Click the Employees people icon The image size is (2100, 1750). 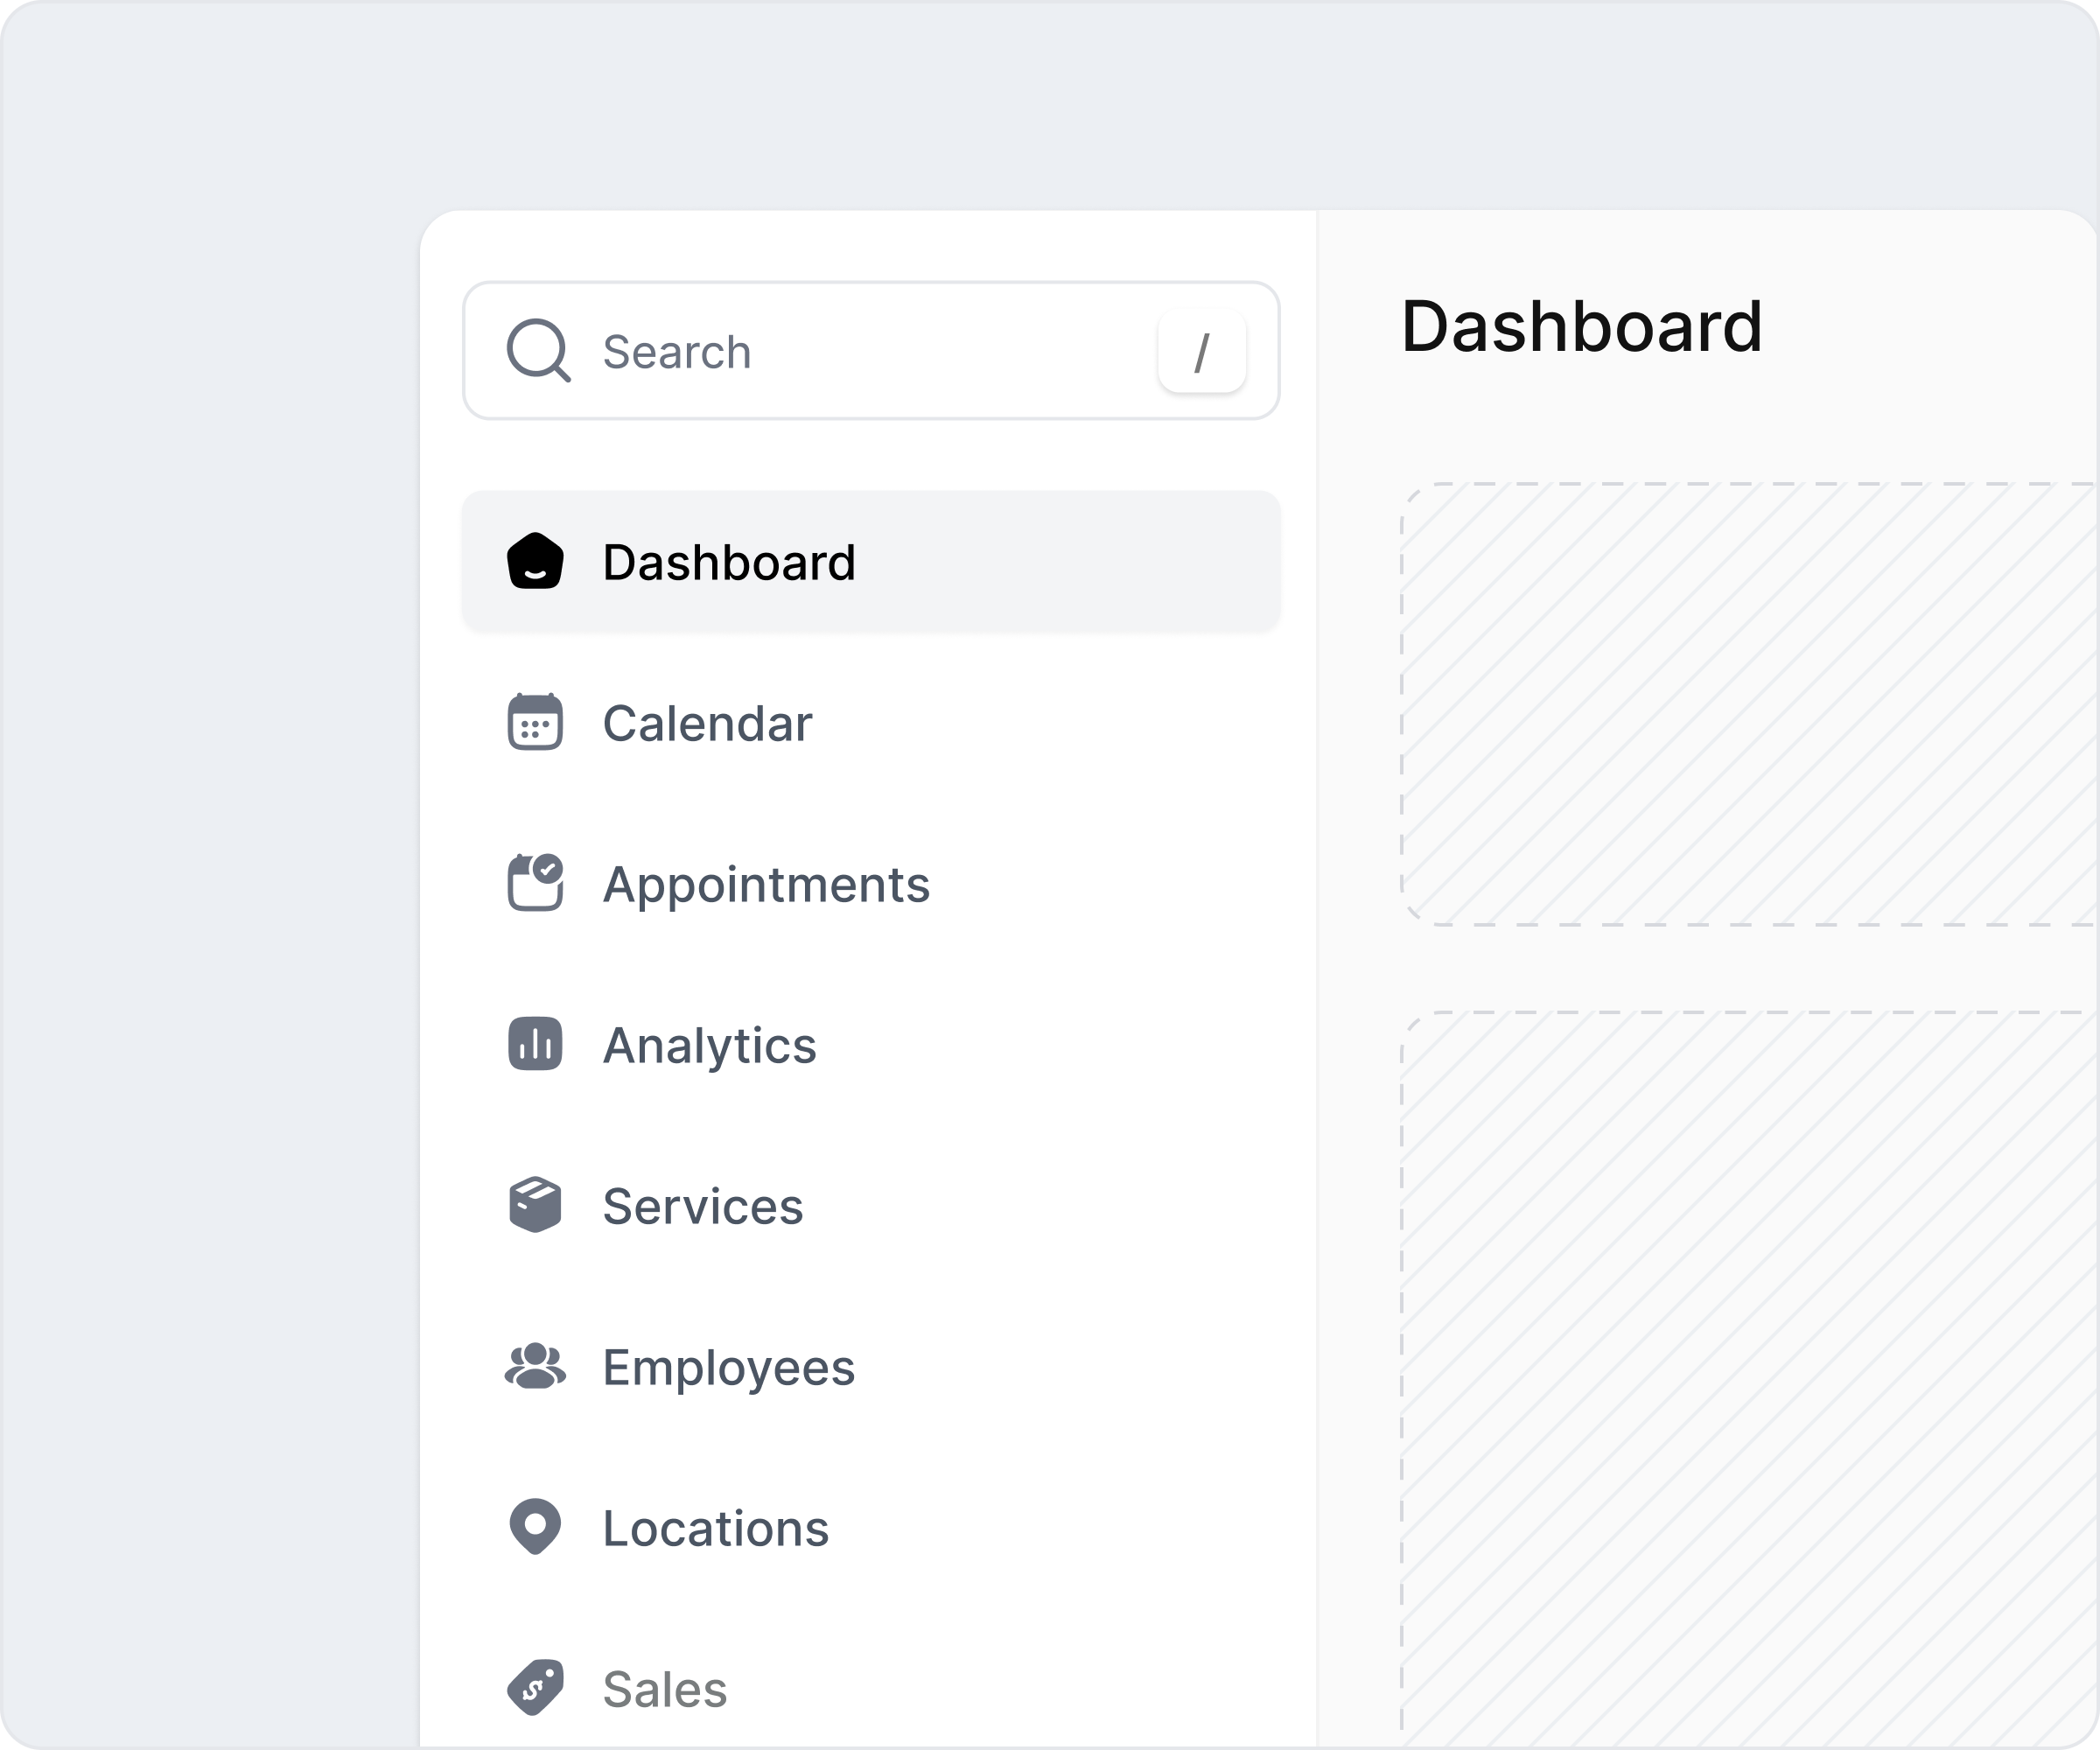(535, 1366)
